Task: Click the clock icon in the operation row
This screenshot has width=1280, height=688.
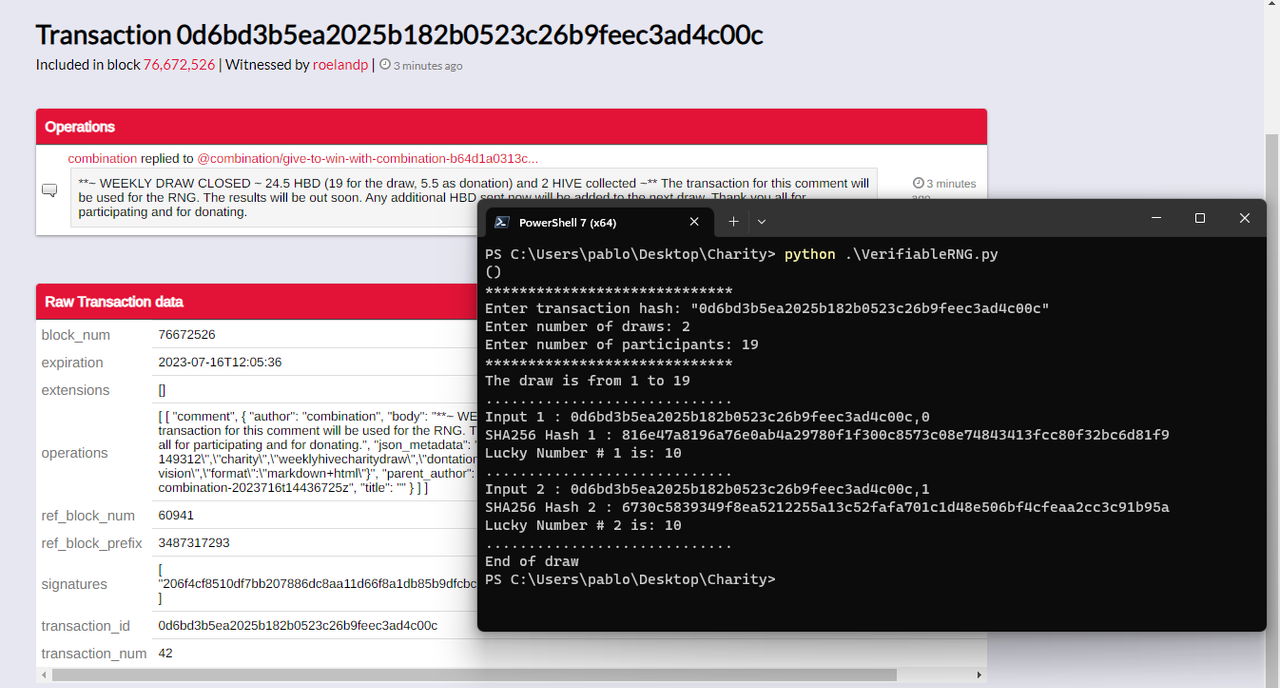Action: click(918, 184)
